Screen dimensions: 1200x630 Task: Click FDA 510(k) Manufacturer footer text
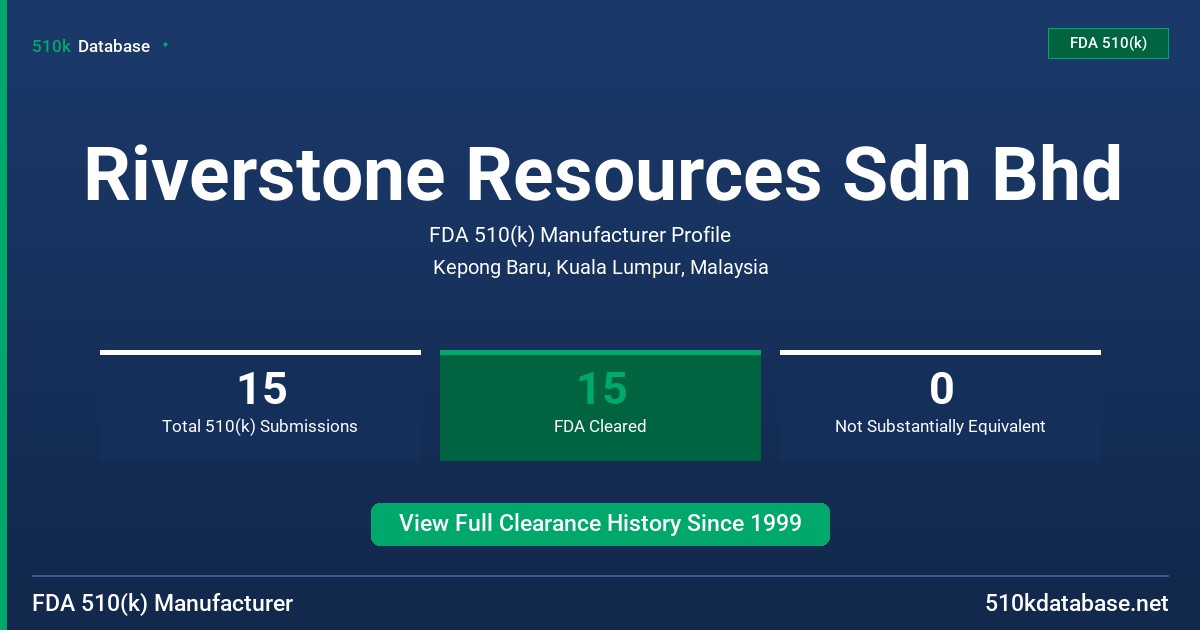click(x=163, y=603)
